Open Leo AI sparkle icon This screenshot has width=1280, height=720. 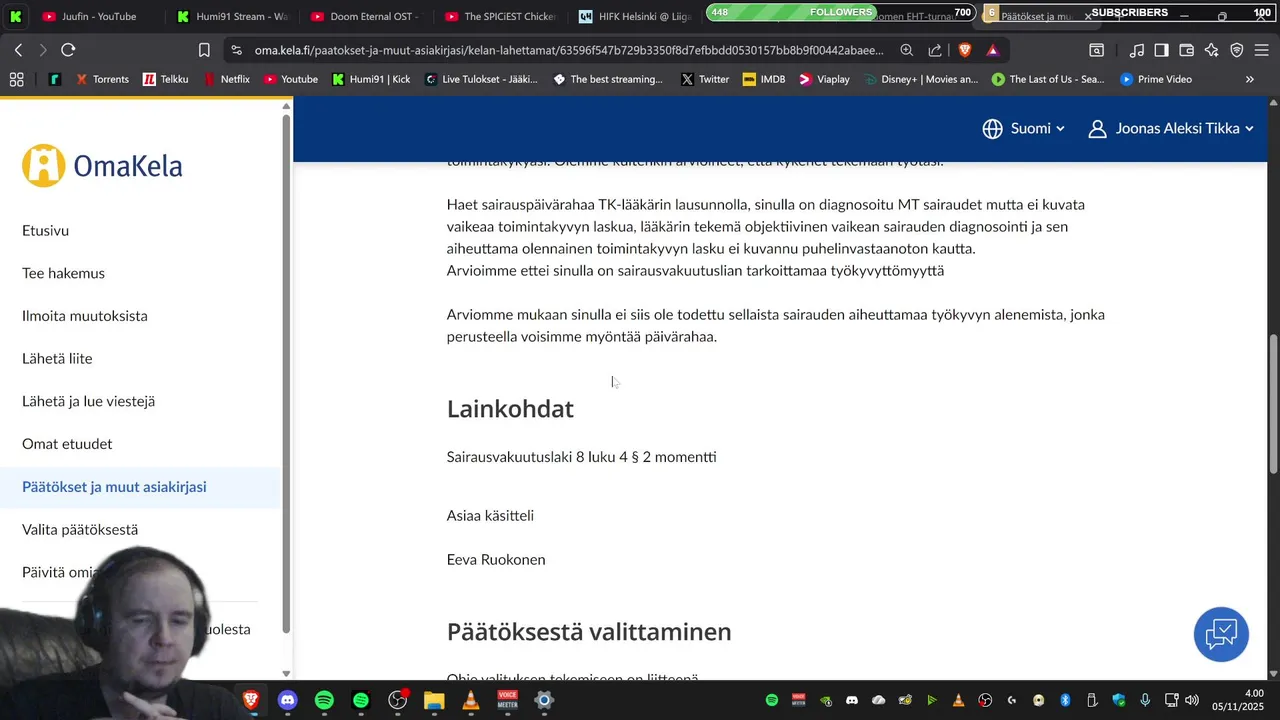[1212, 50]
